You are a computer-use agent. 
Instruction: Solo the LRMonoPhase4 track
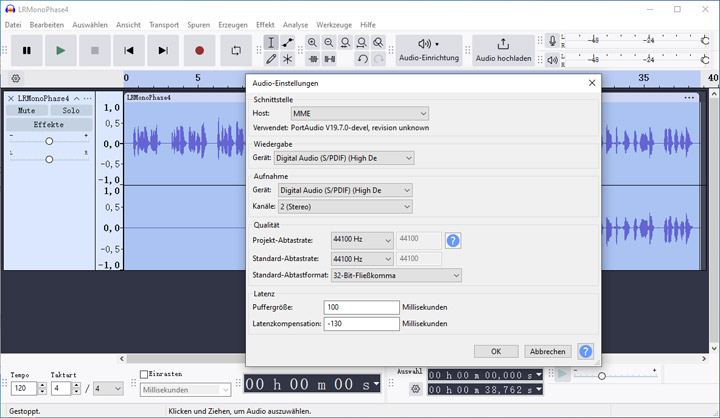pos(71,111)
